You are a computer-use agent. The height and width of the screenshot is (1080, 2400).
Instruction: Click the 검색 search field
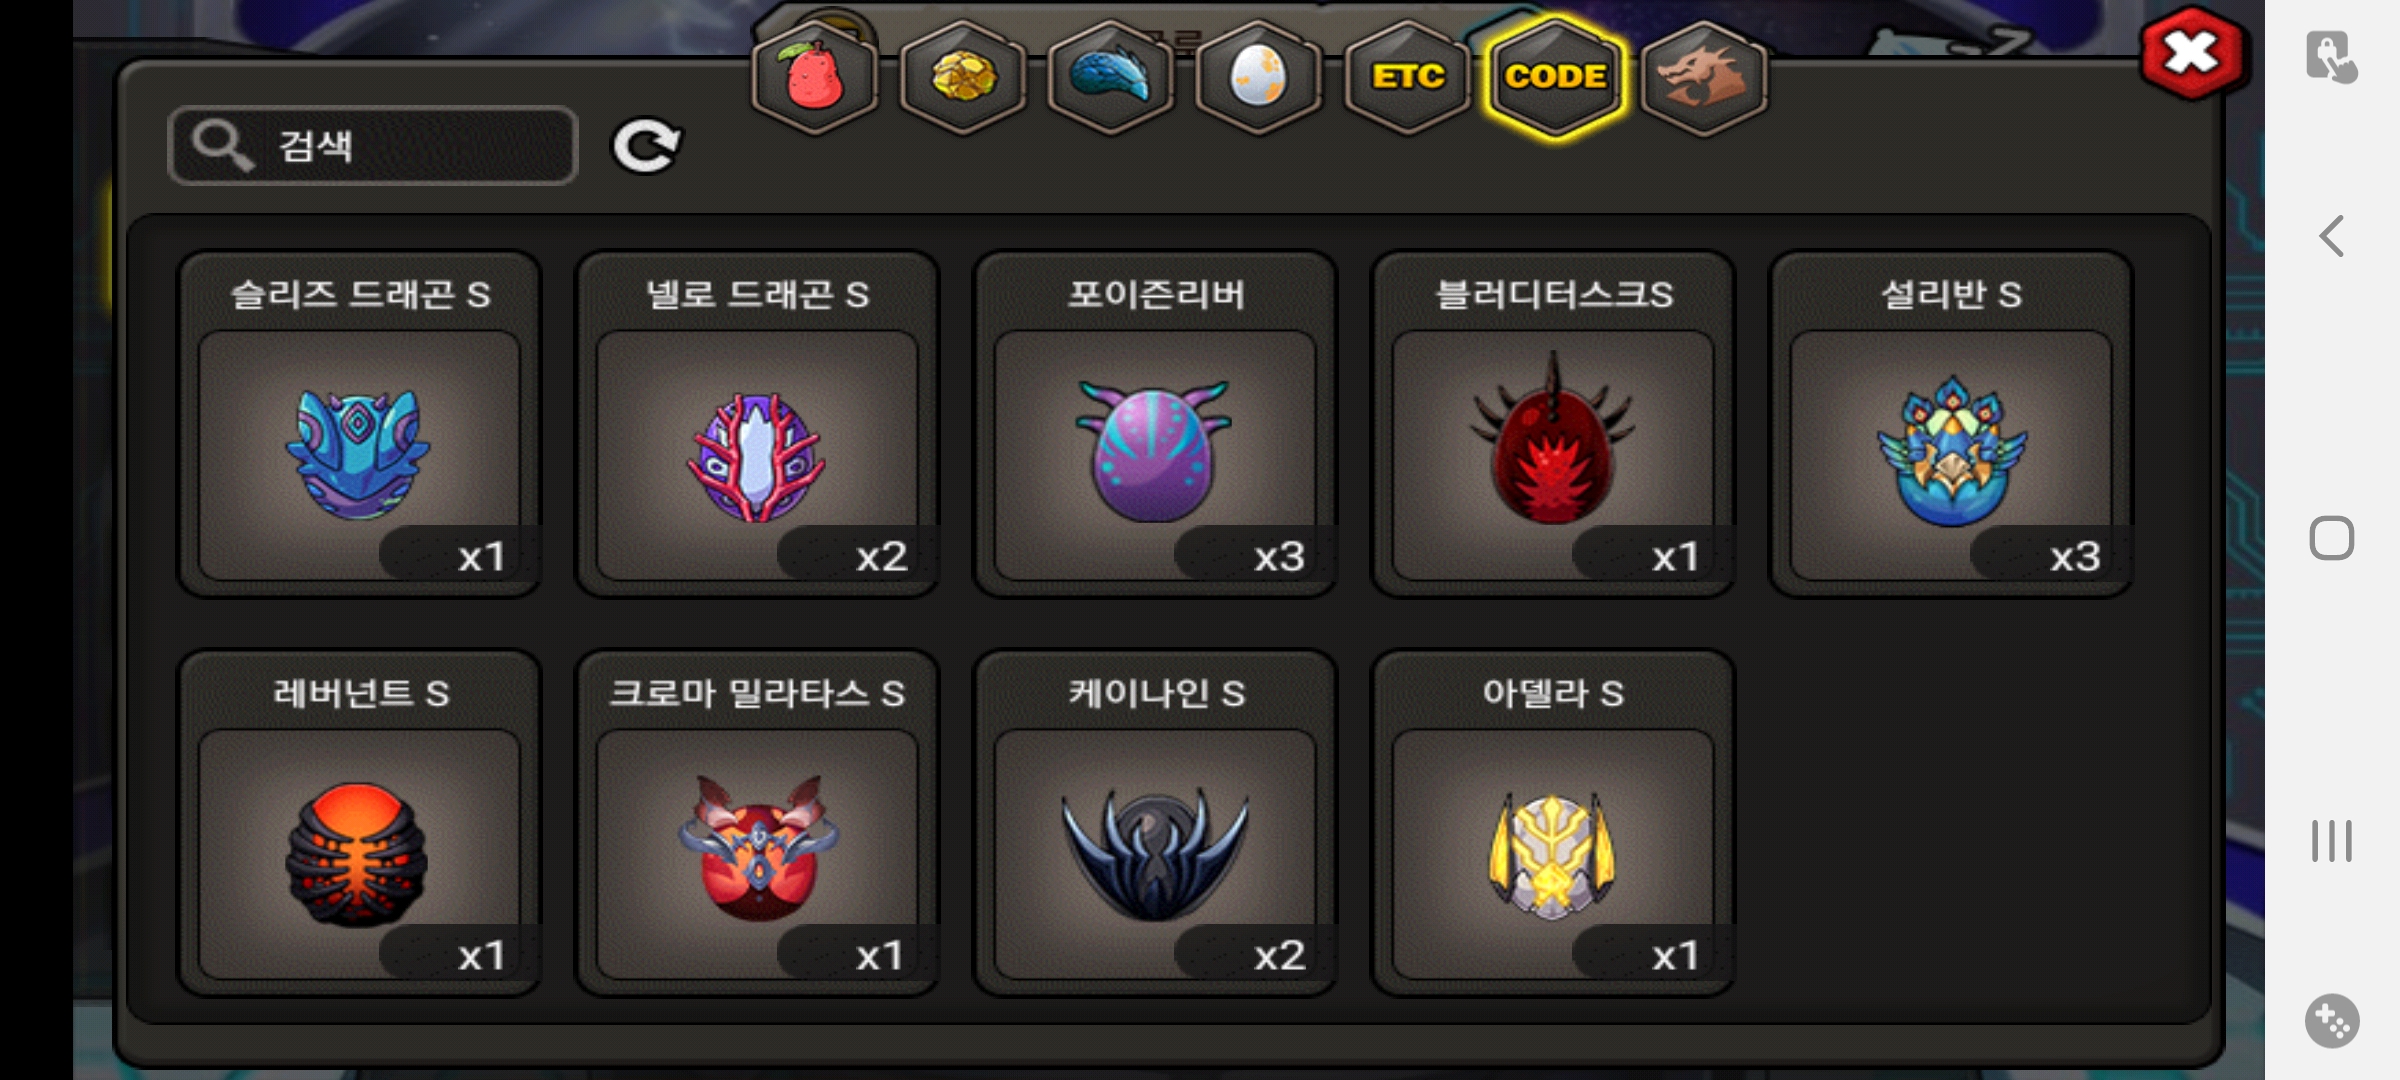tap(373, 146)
